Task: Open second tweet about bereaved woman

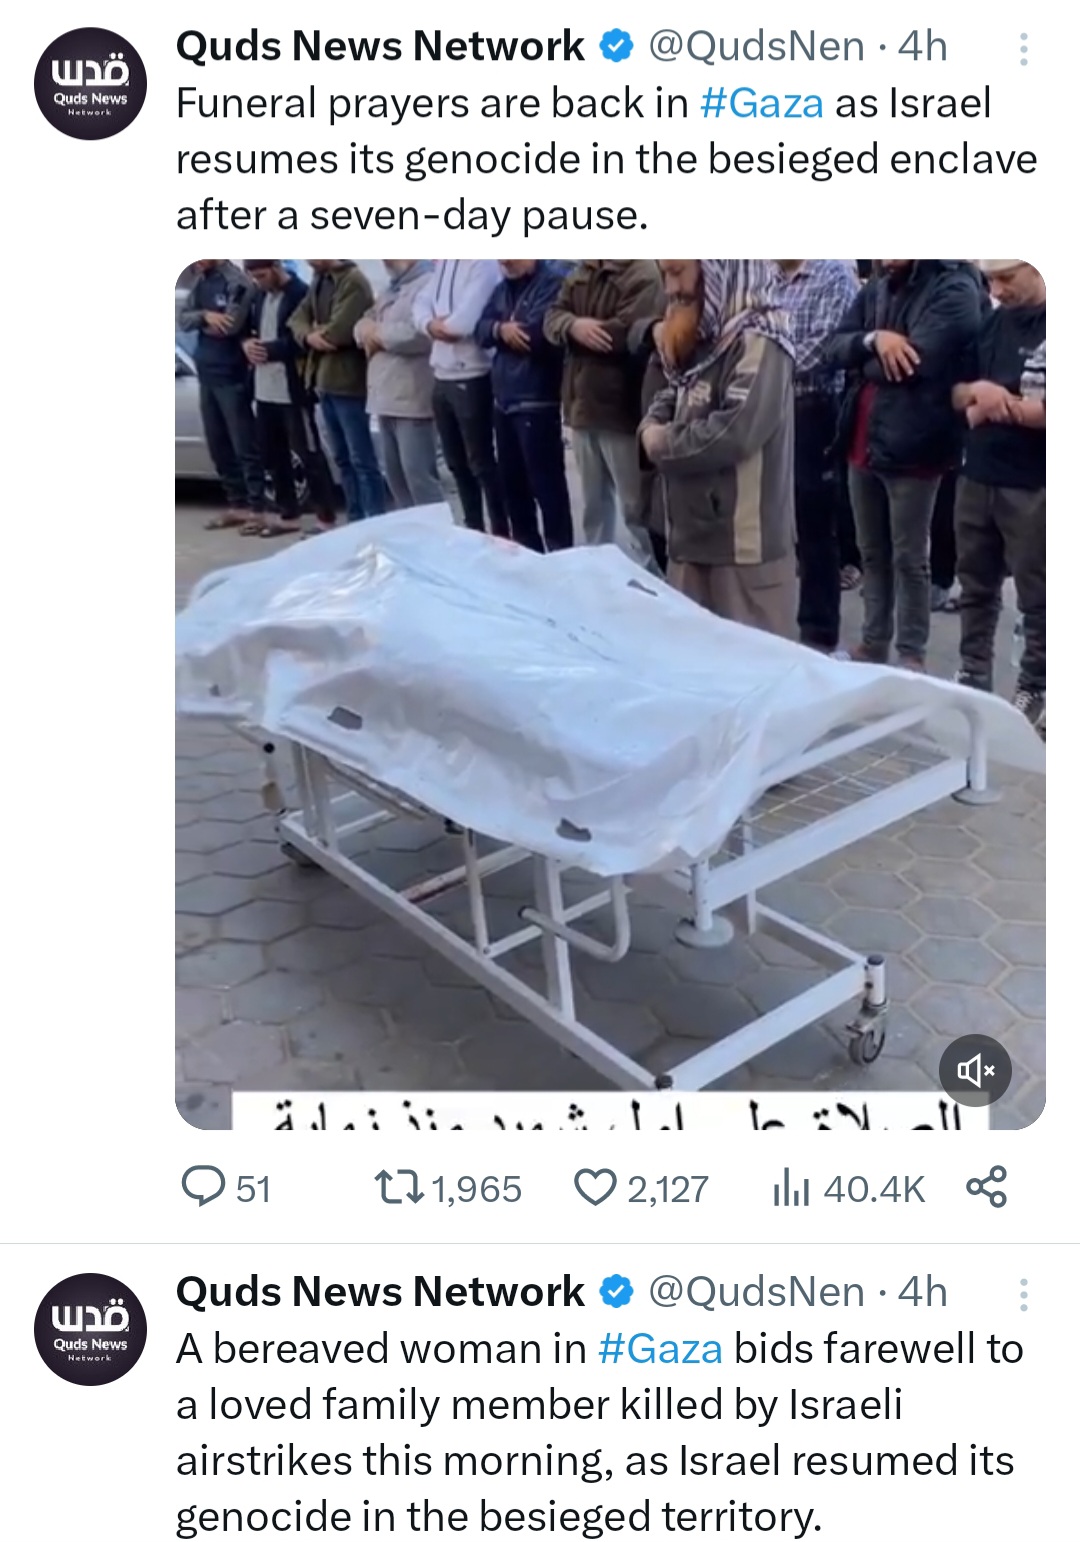Action: 600,1432
